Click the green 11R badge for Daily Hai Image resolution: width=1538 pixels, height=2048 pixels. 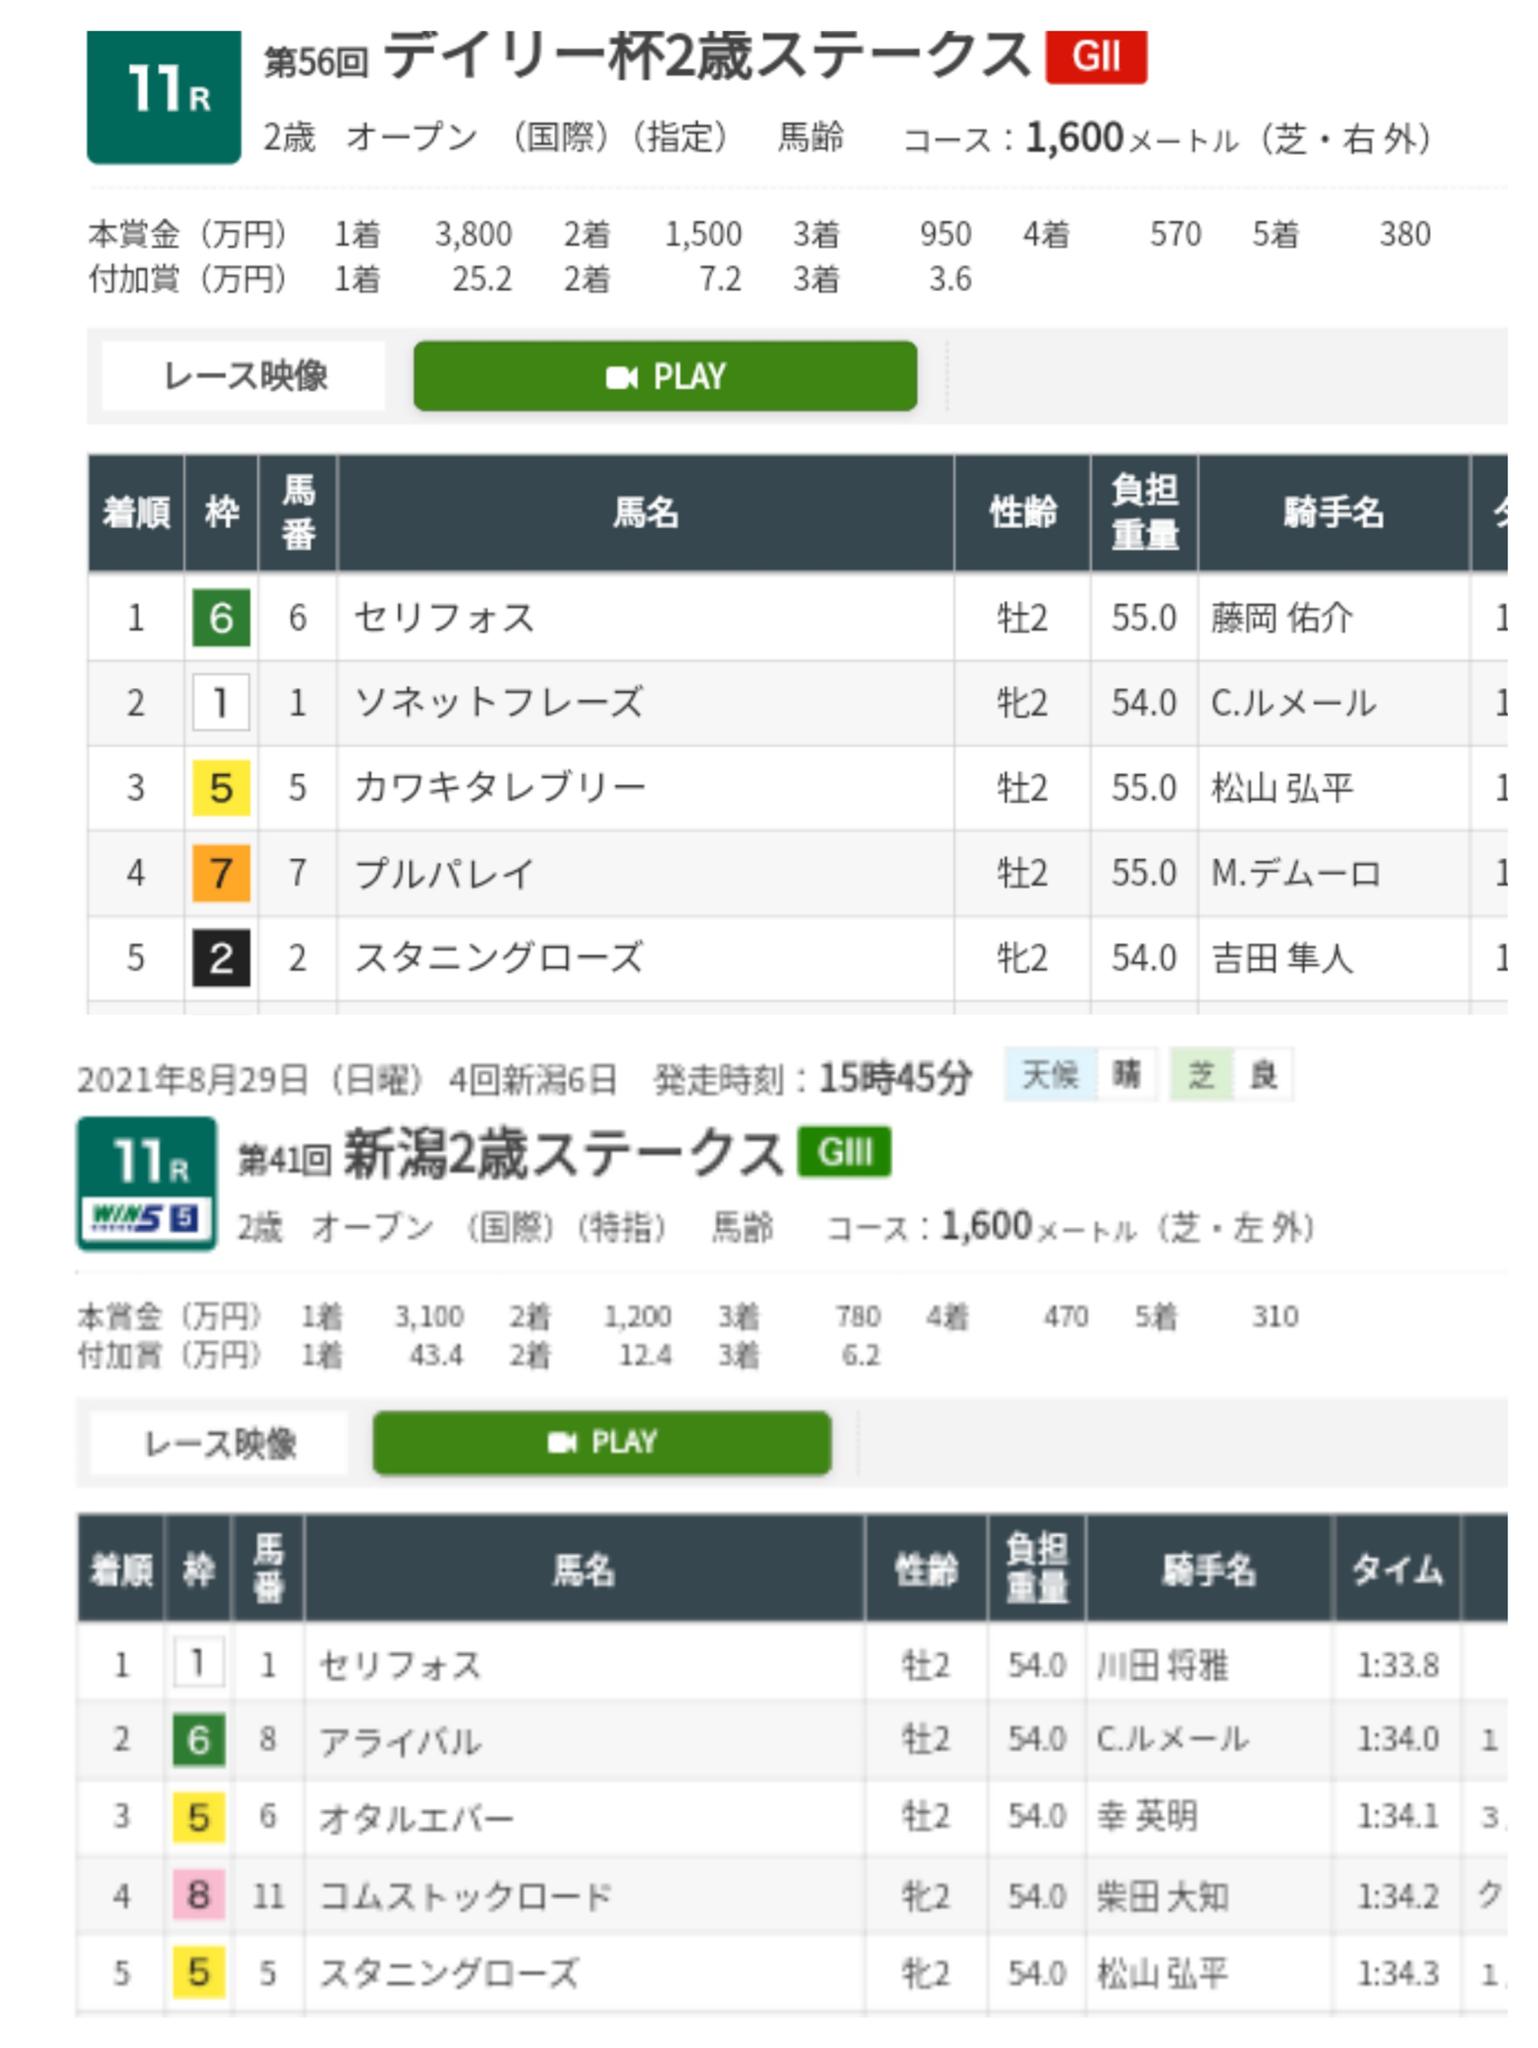[x=164, y=96]
